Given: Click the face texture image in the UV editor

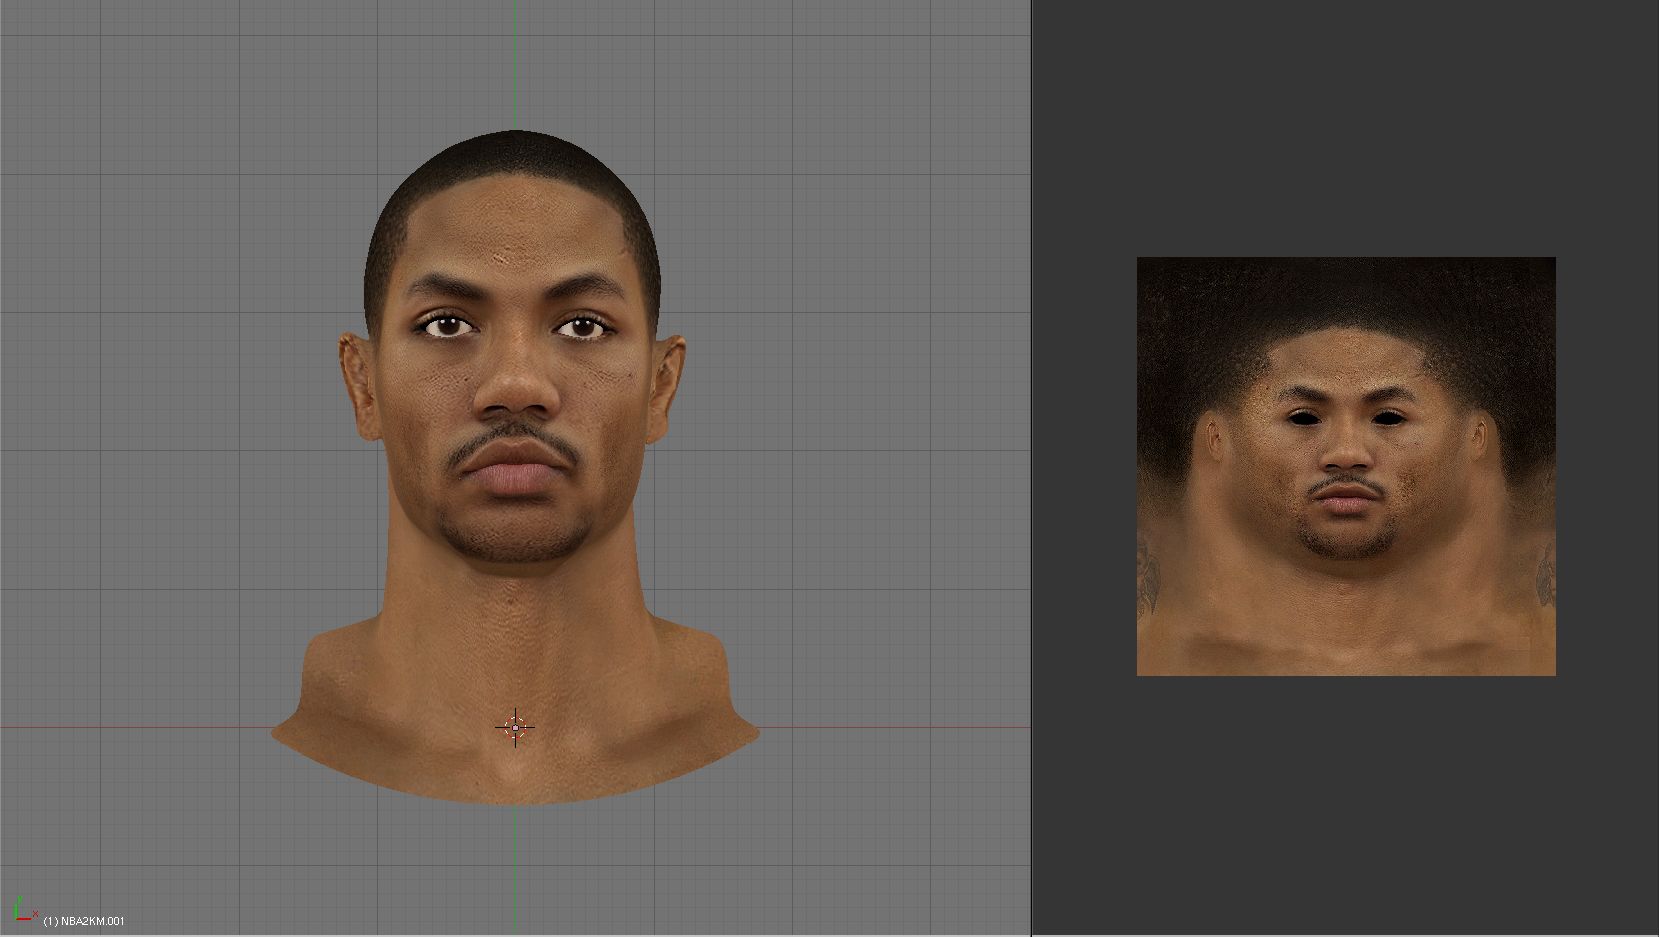Looking at the screenshot, I should (x=1346, y=466).
